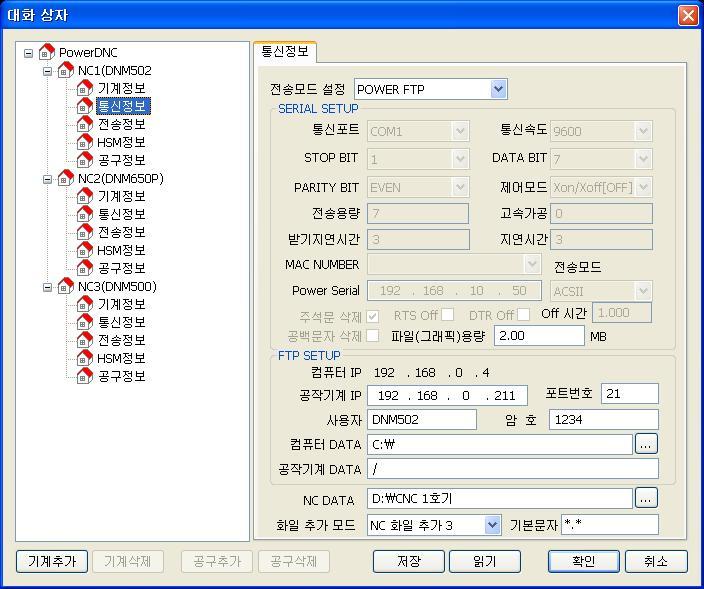The width and height of the screenshot is (704, 589).
Task: Click the PowerDNC root house icon
Action: click(x=47, y=52)
